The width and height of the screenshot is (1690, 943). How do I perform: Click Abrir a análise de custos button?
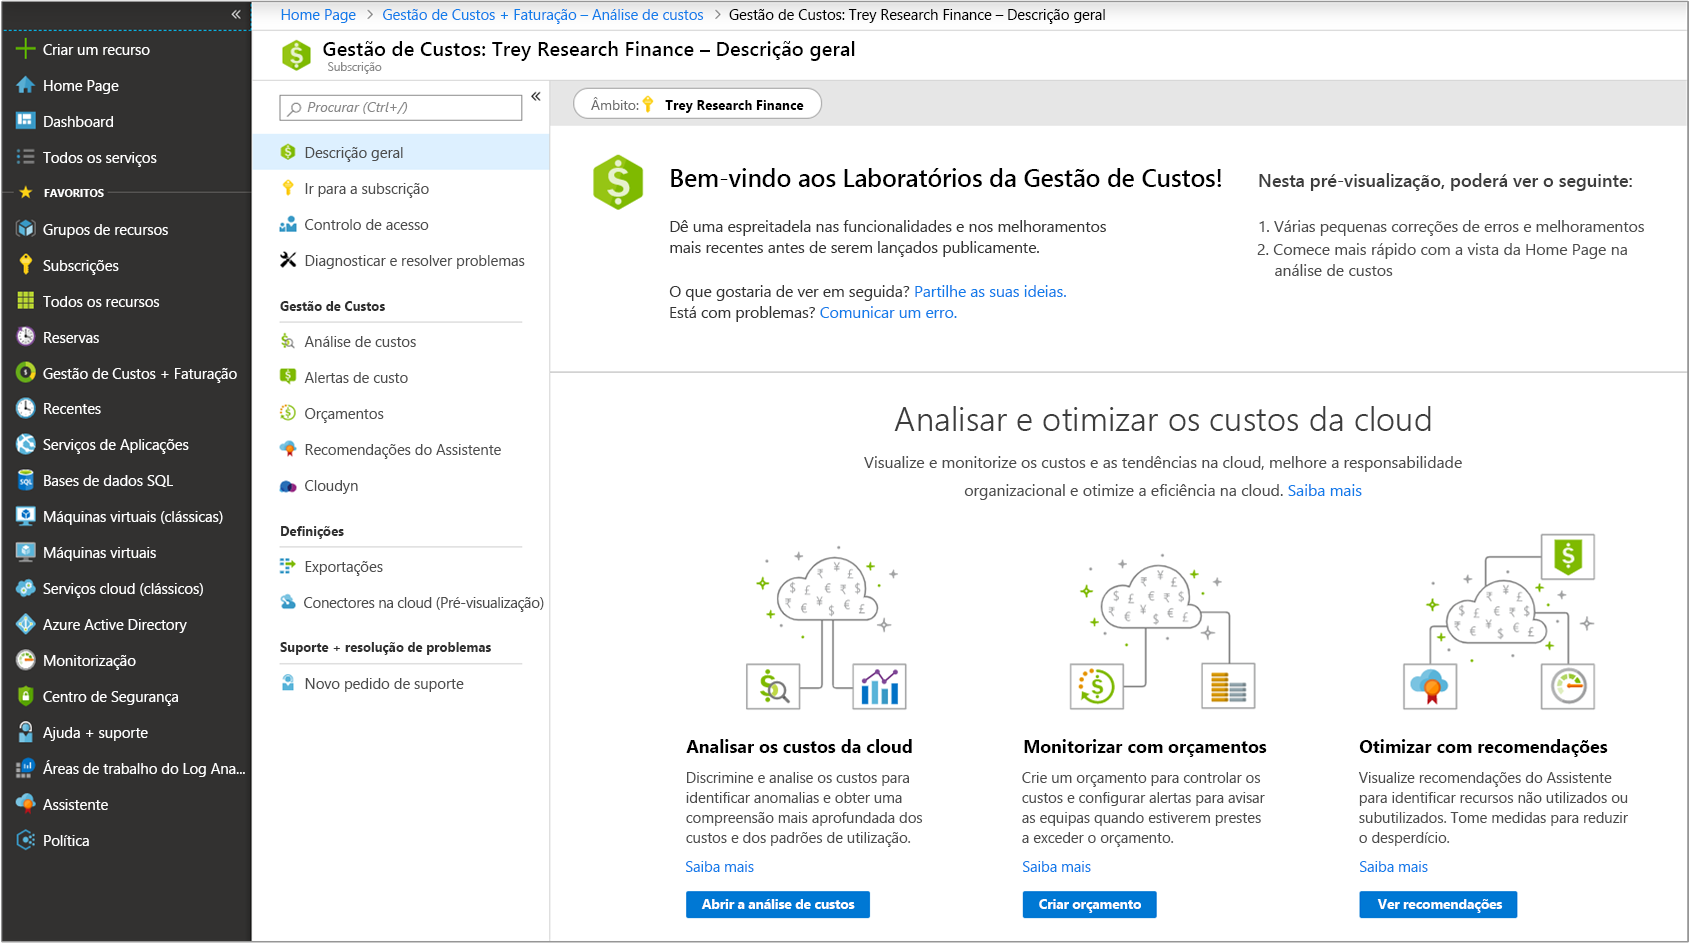[778, 904]
